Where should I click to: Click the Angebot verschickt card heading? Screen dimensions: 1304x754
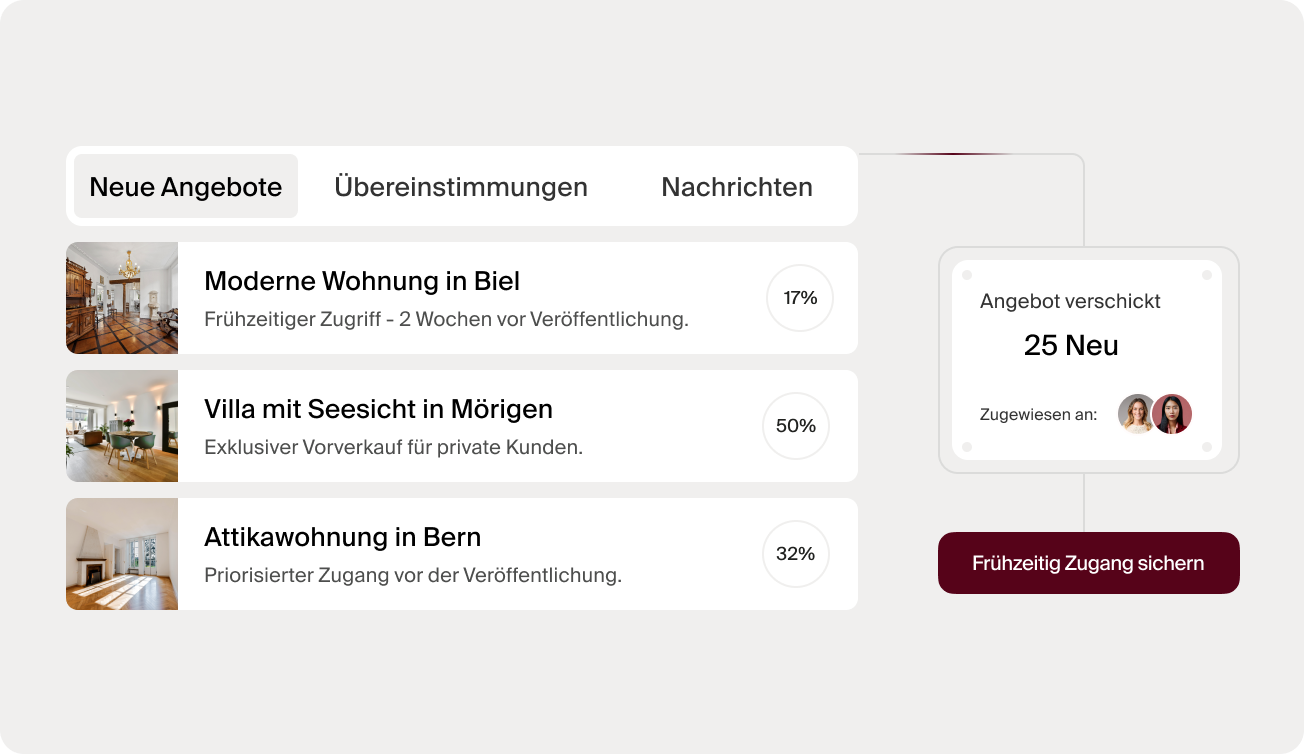pyautogui.click(x=1070, y=301)
